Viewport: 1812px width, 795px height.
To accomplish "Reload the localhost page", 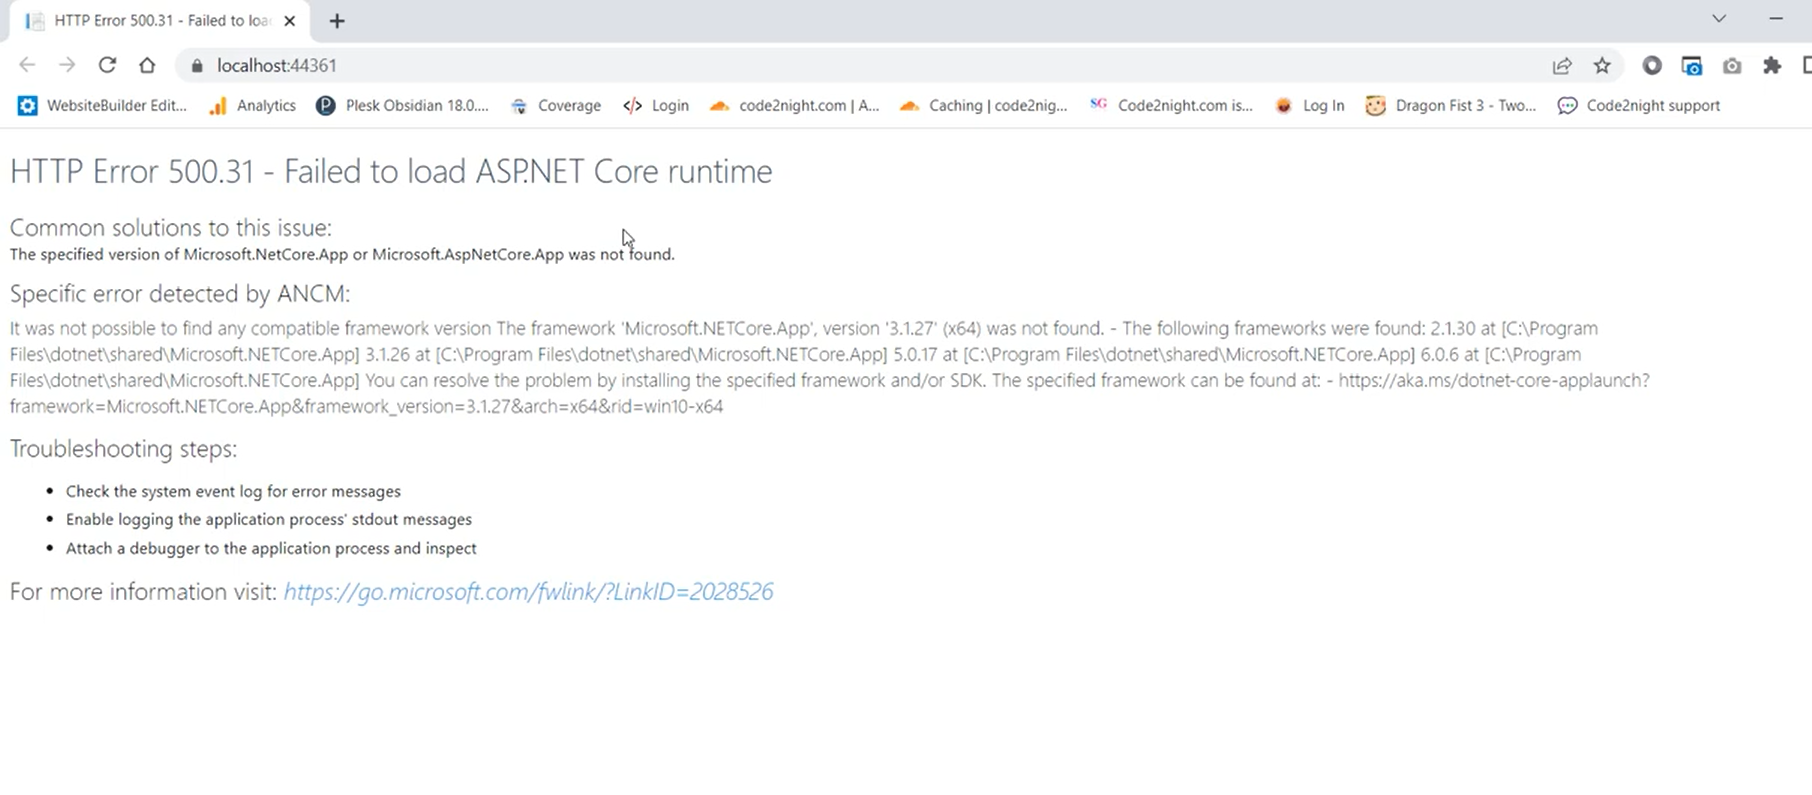I will pyautogui.click(x=107, y=65).
